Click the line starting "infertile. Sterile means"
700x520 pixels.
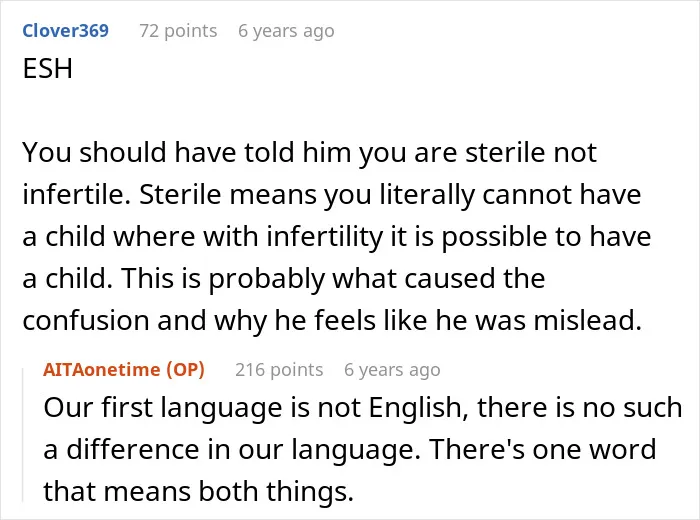point(332,195)
